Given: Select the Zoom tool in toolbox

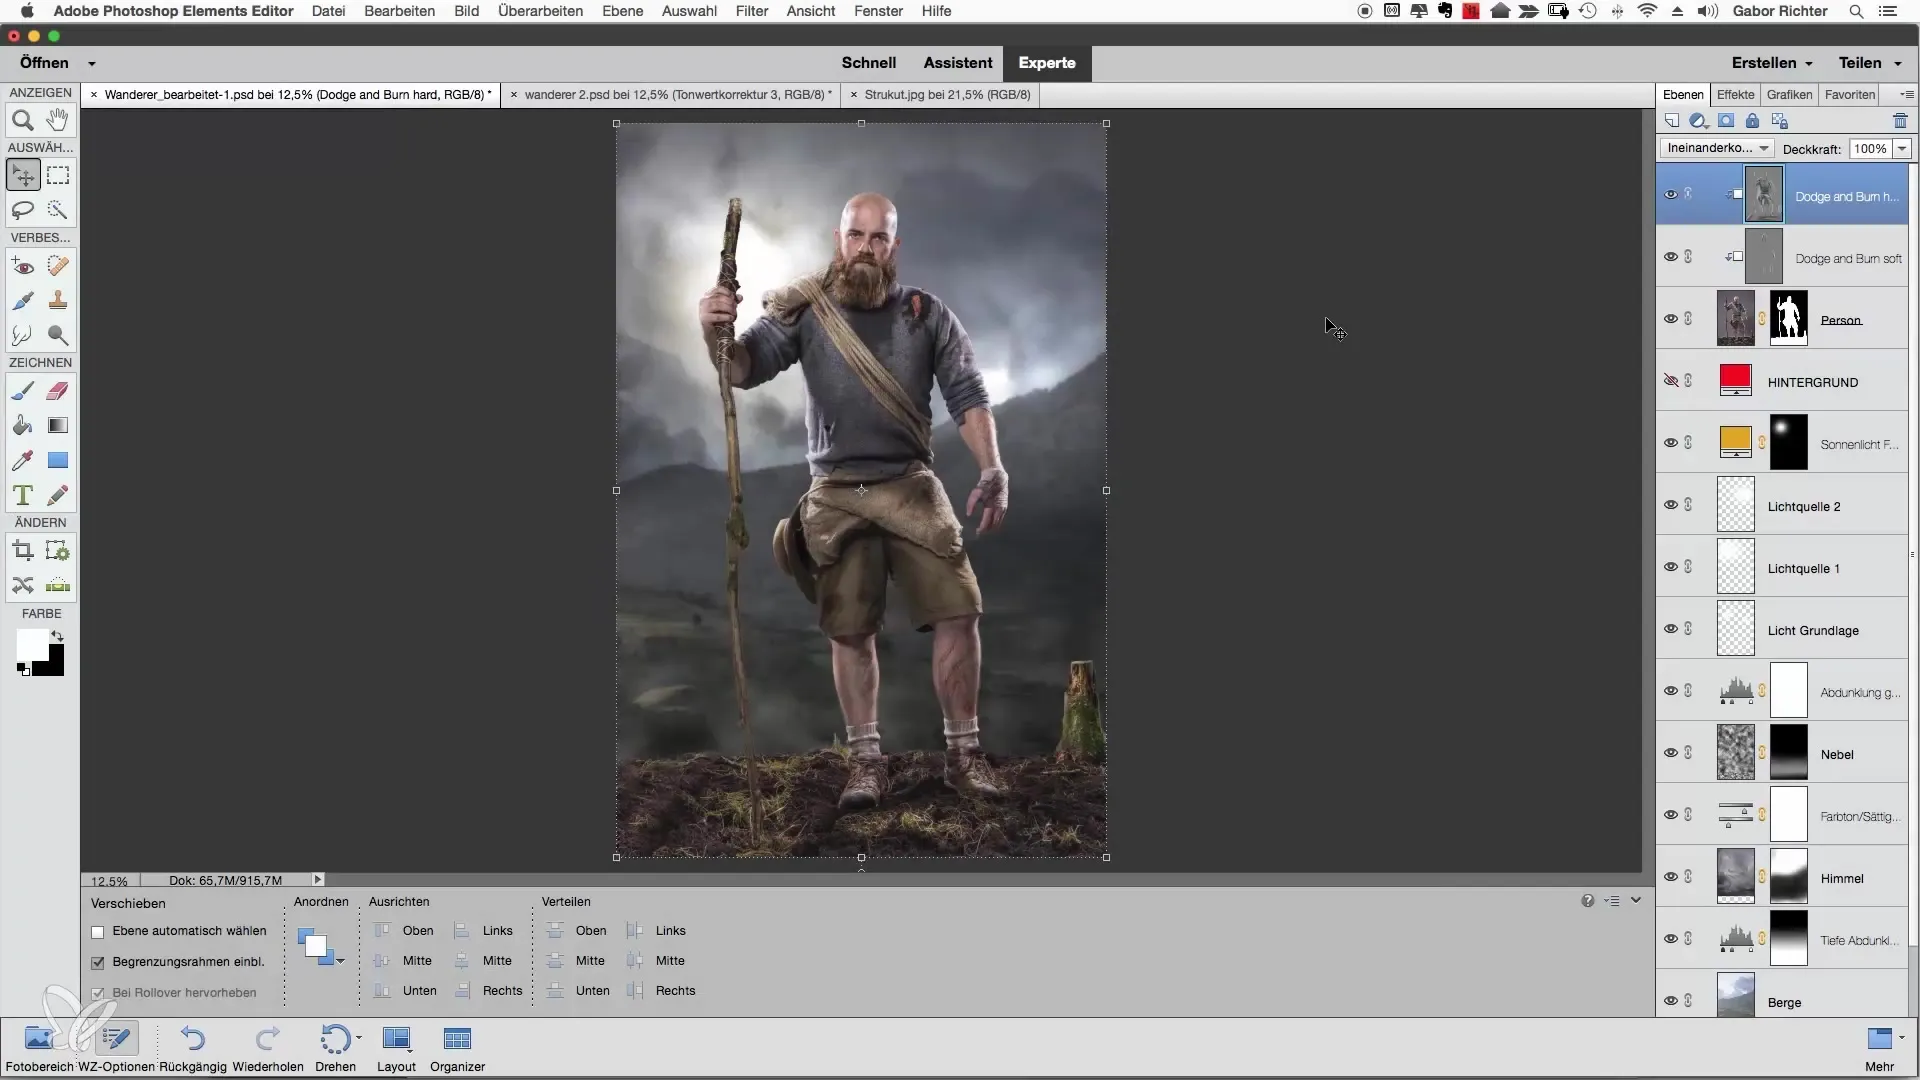Looking at the screenshot, I should click(x=22, y=121).
